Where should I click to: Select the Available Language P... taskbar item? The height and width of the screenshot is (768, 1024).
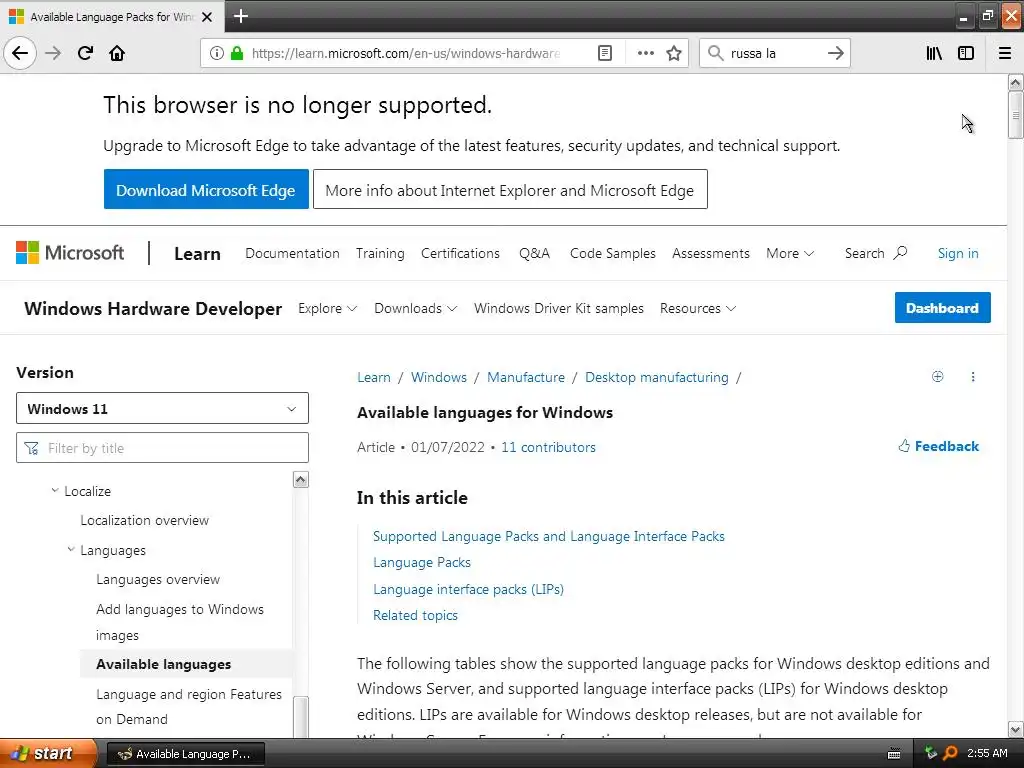185,754
